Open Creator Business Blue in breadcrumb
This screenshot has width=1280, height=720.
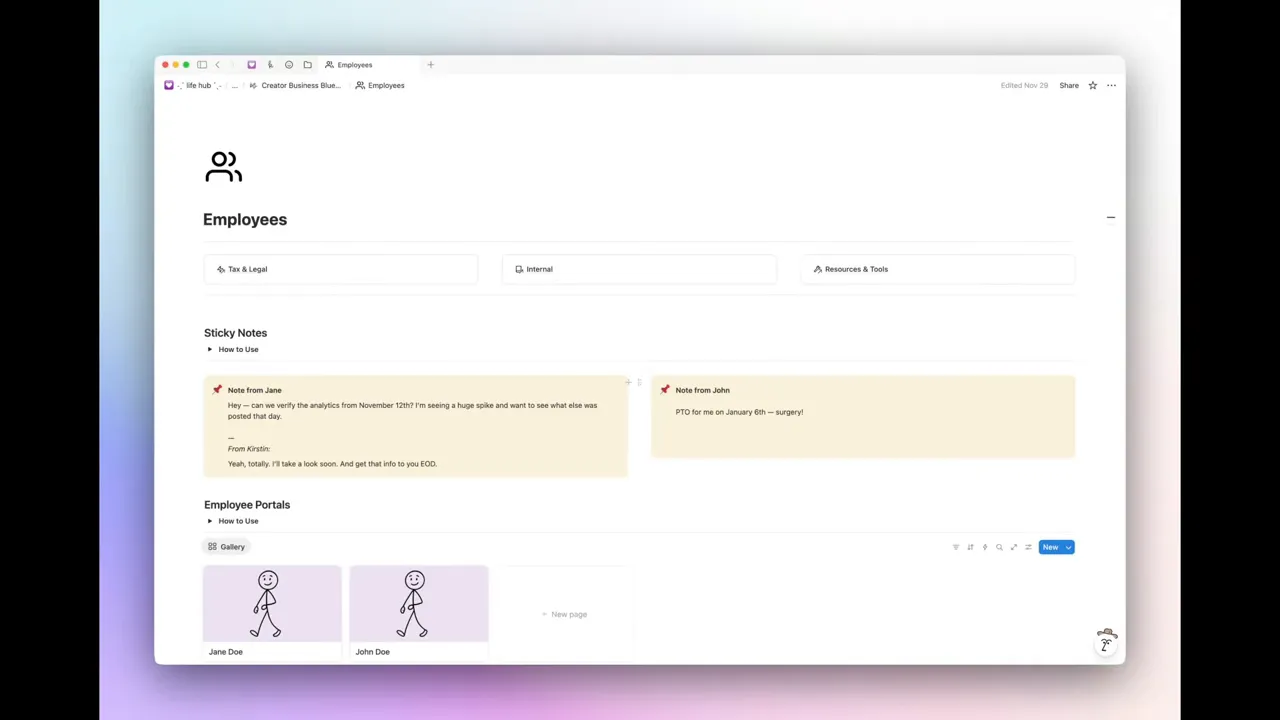click(x=299, y=85)
